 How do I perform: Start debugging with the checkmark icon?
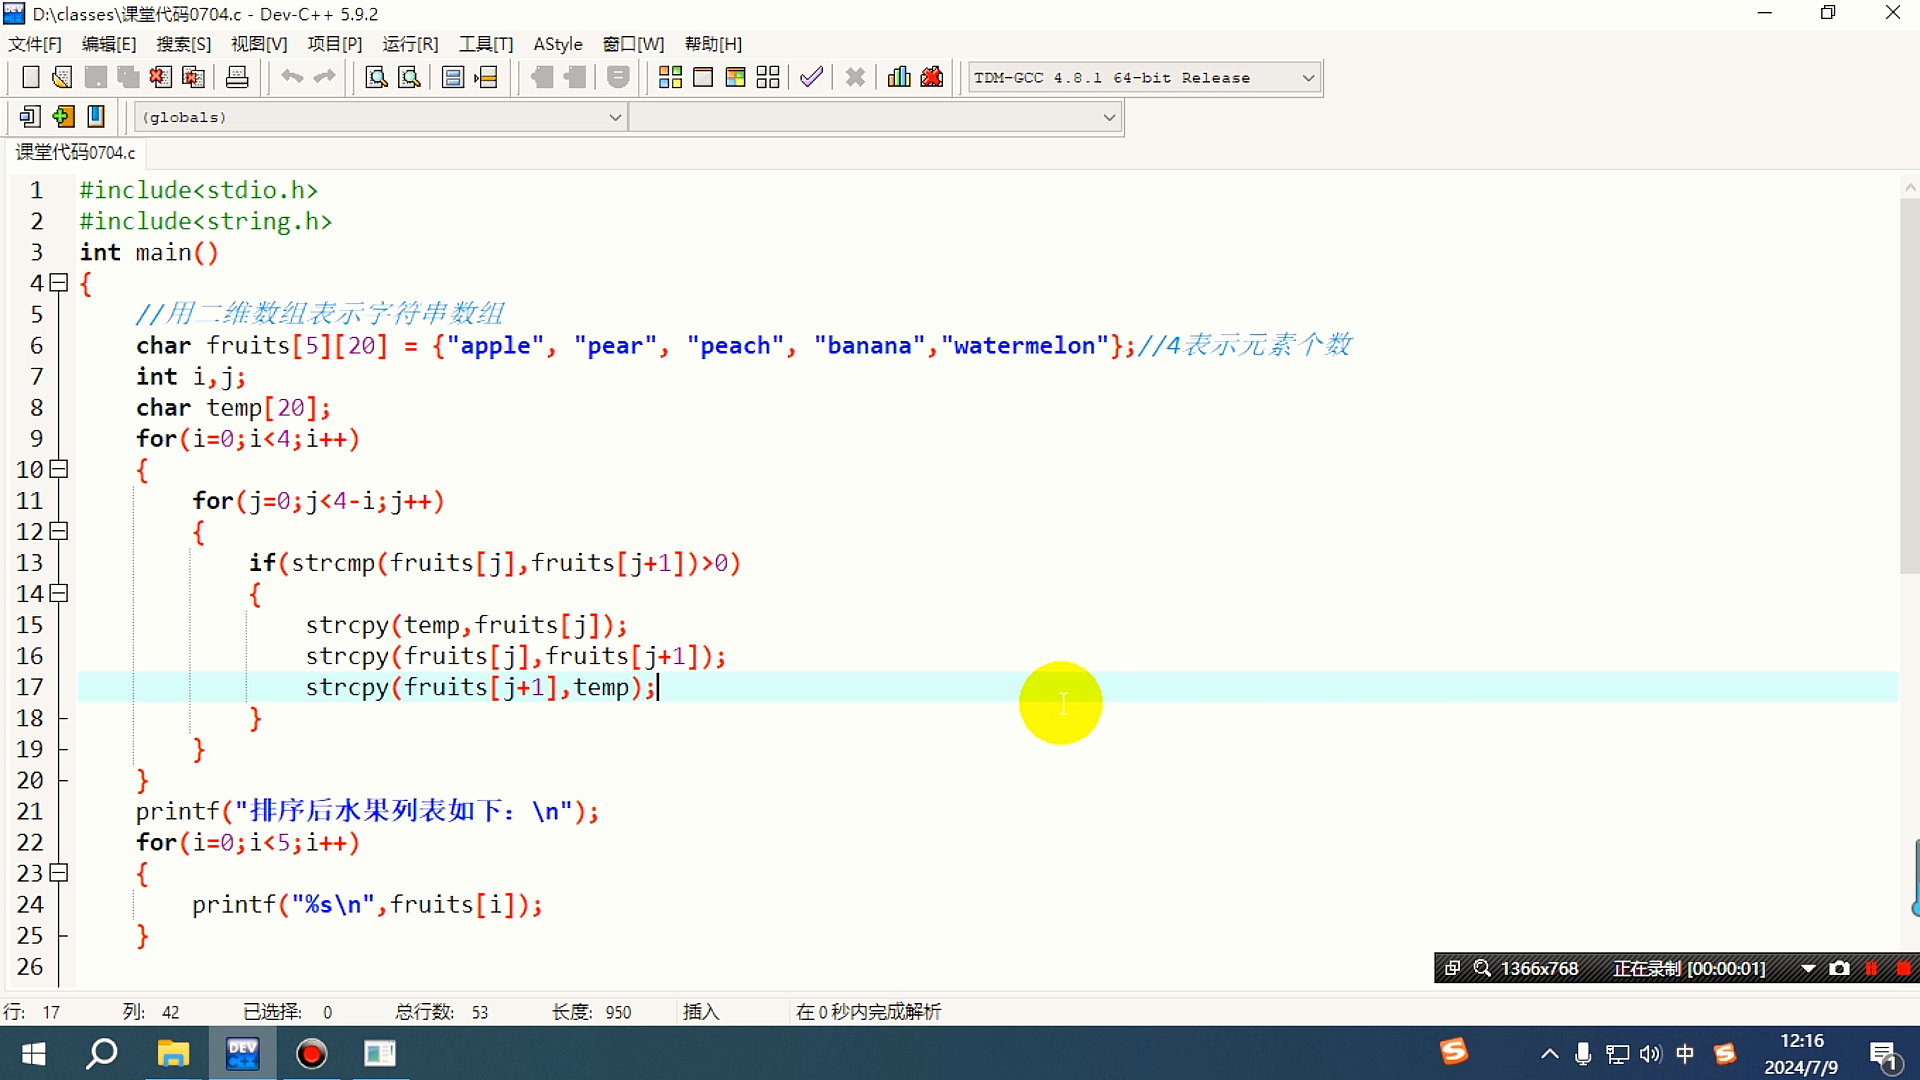(811, 77)
